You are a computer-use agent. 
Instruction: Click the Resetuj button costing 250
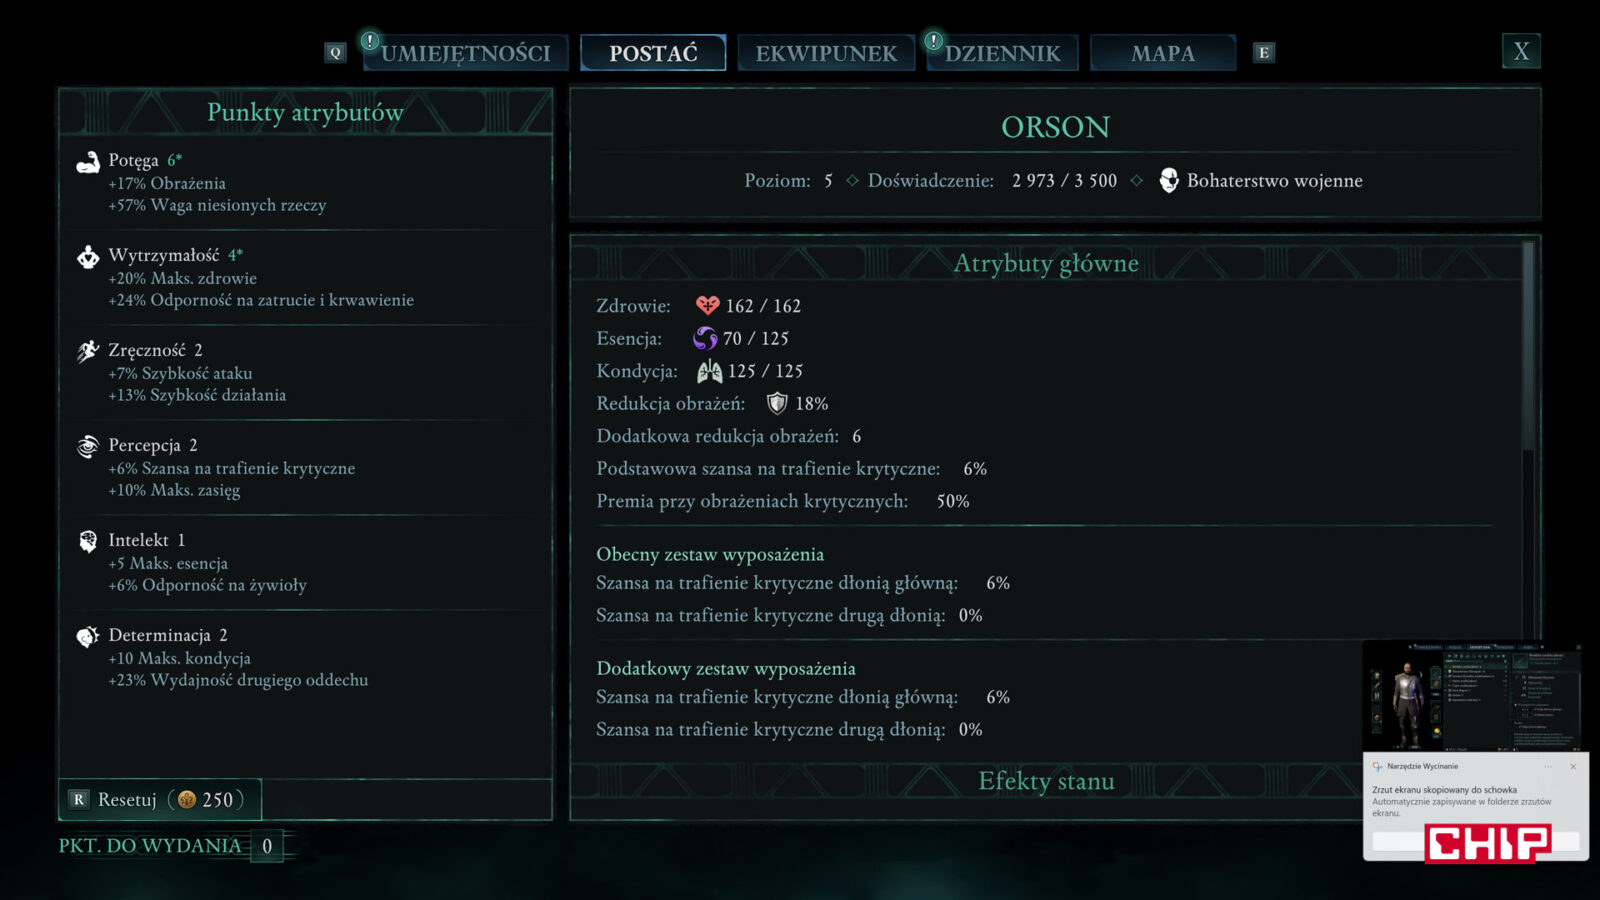point(160,799)
